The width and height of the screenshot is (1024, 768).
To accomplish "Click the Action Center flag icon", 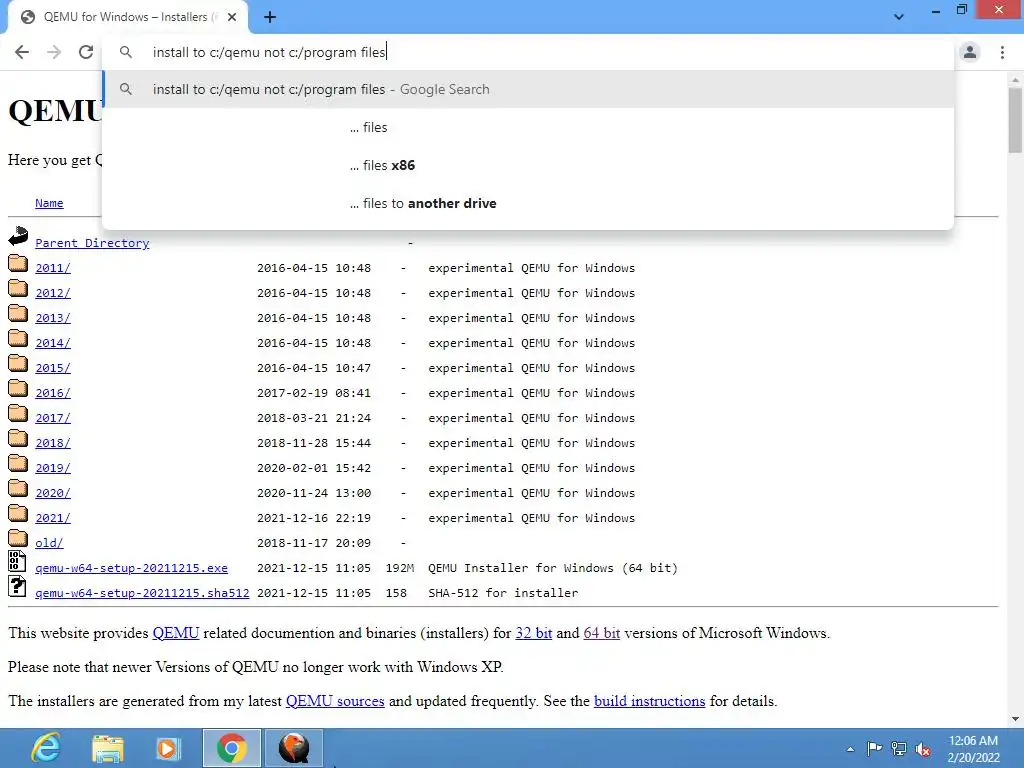I will coord(874,748).
